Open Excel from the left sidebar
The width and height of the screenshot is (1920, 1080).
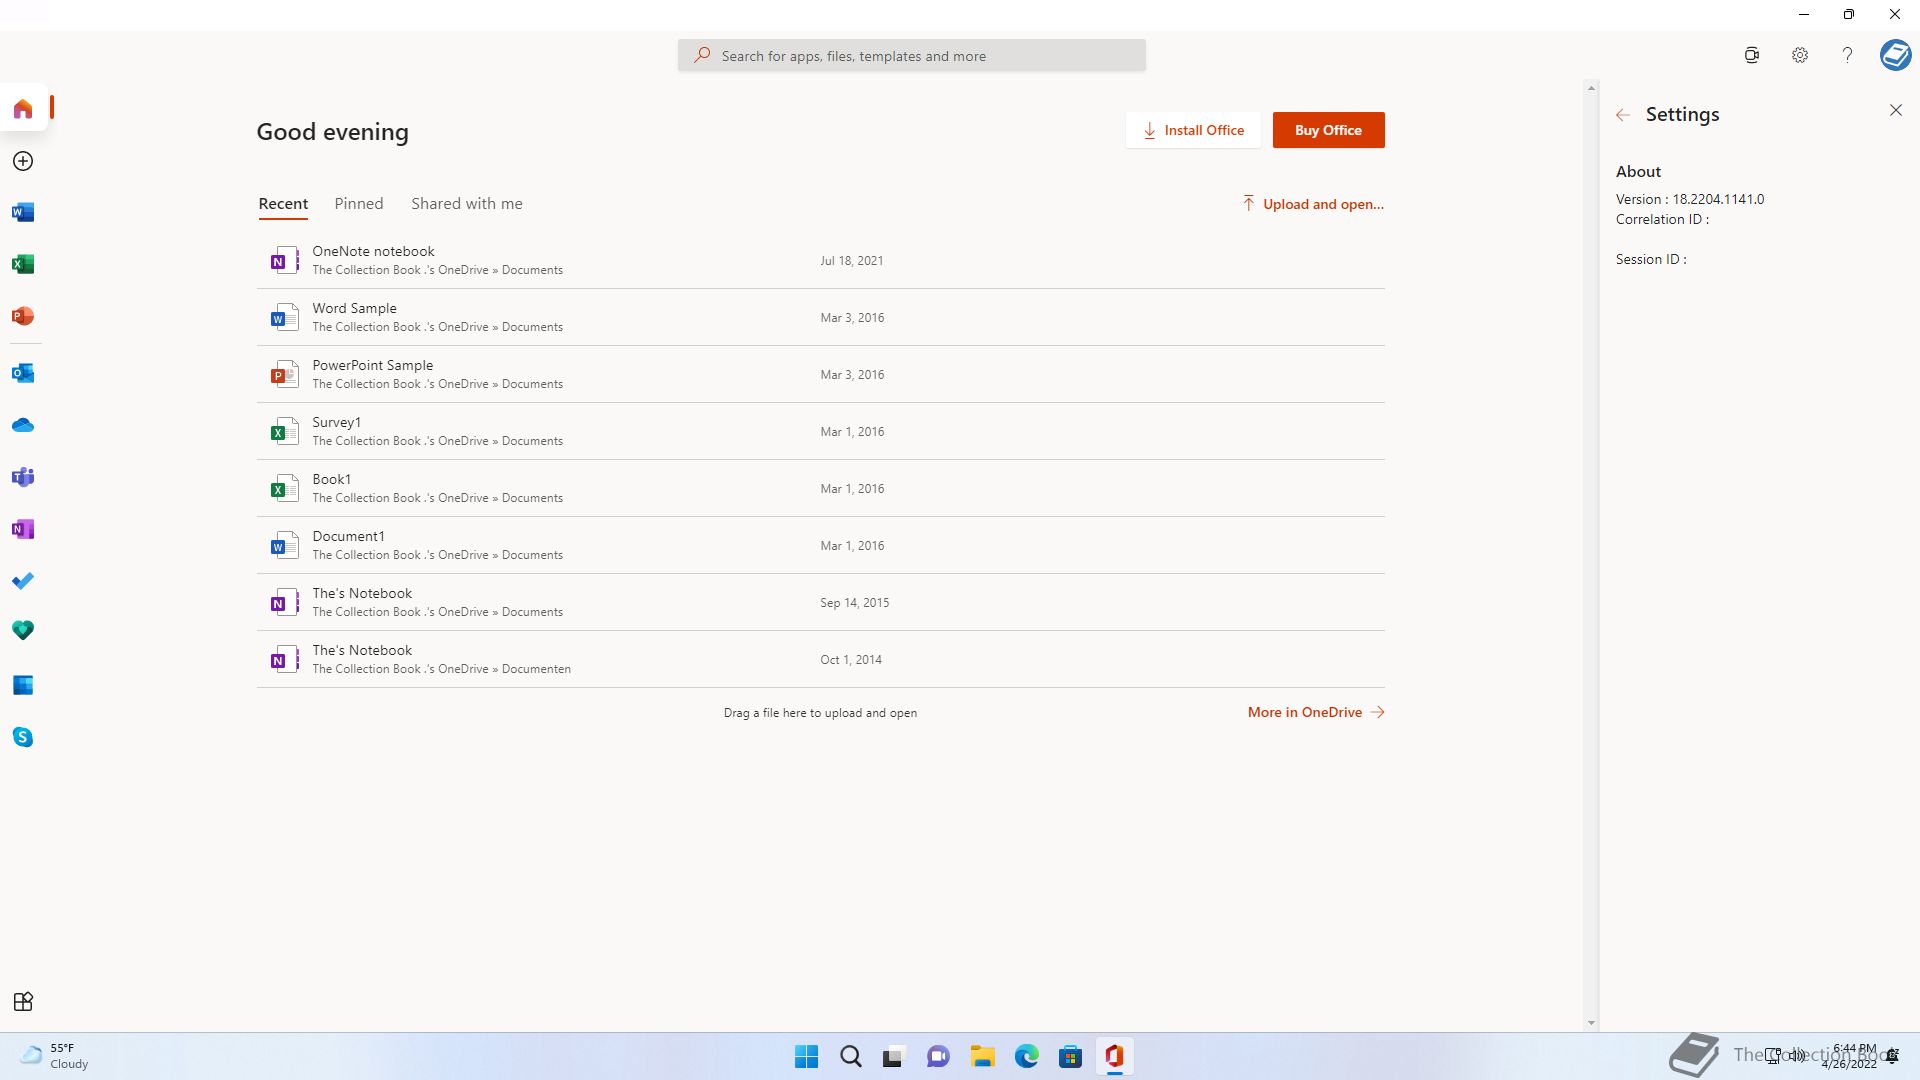[x=23, y=264]
